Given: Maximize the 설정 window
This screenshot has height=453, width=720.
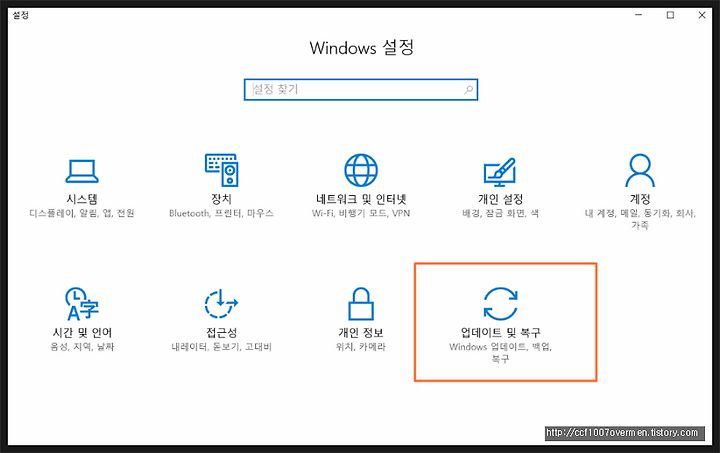Looking at the screenshot, I should click(670, 15).
